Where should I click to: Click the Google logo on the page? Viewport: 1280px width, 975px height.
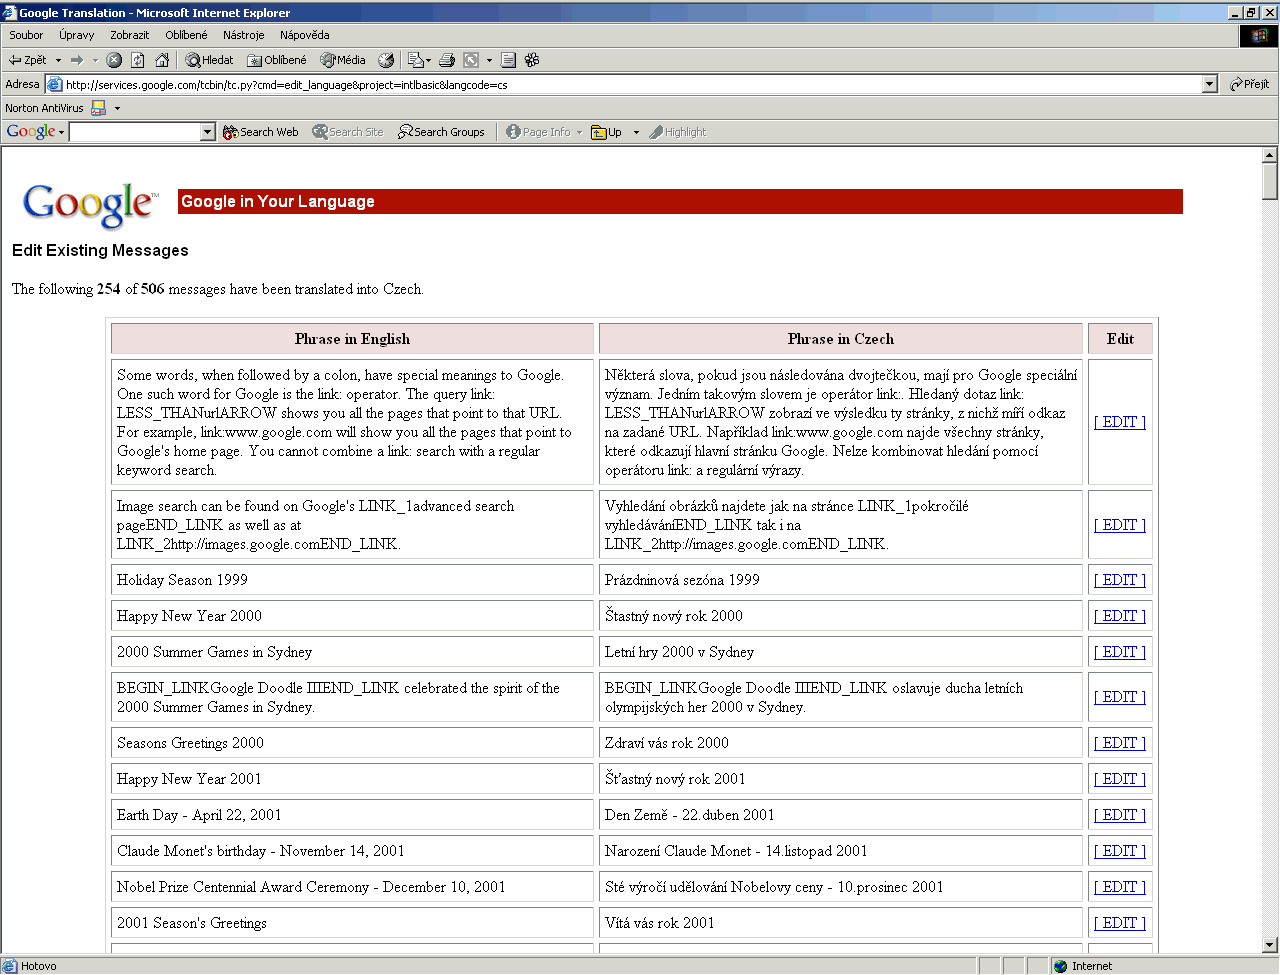[90, 205]
